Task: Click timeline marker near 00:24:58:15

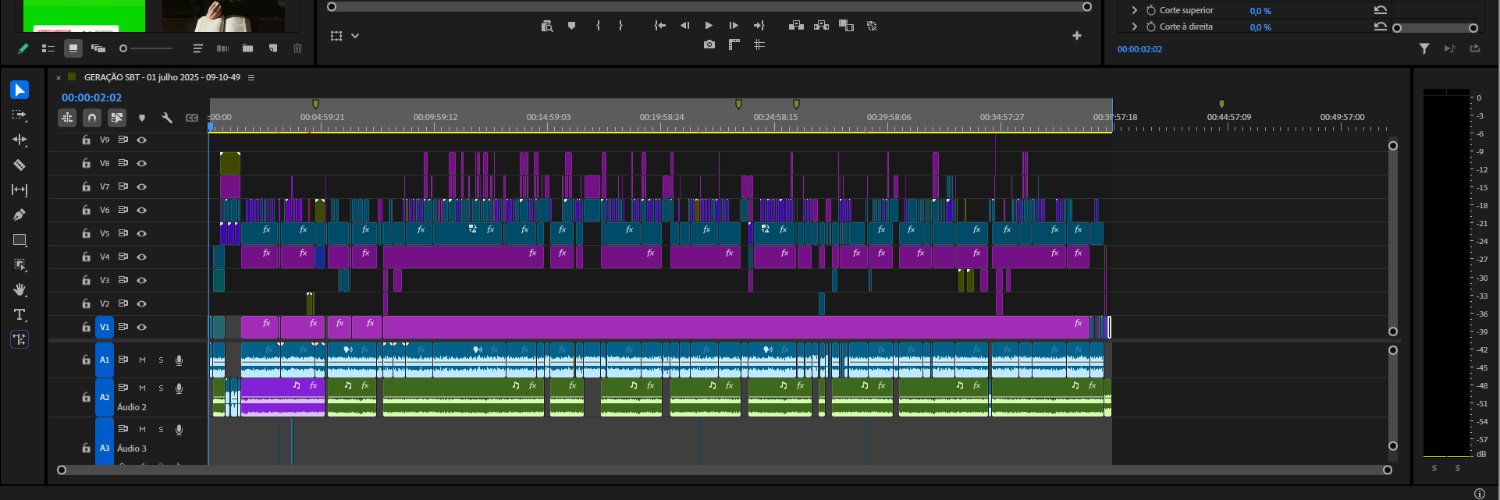Action: (x=797, y=104)
